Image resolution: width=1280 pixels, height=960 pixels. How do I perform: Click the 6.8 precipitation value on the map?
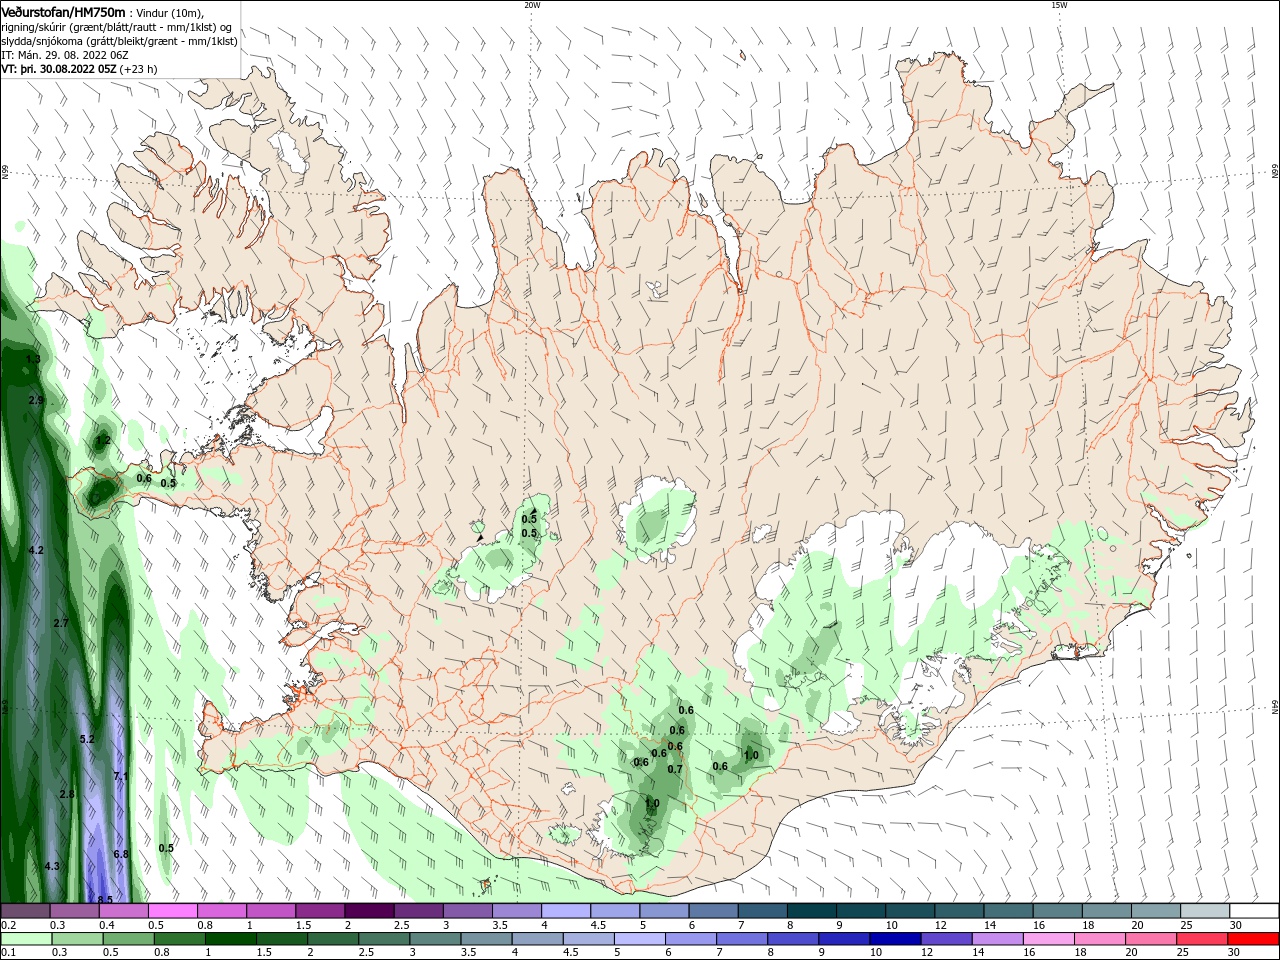click(121, 854)
